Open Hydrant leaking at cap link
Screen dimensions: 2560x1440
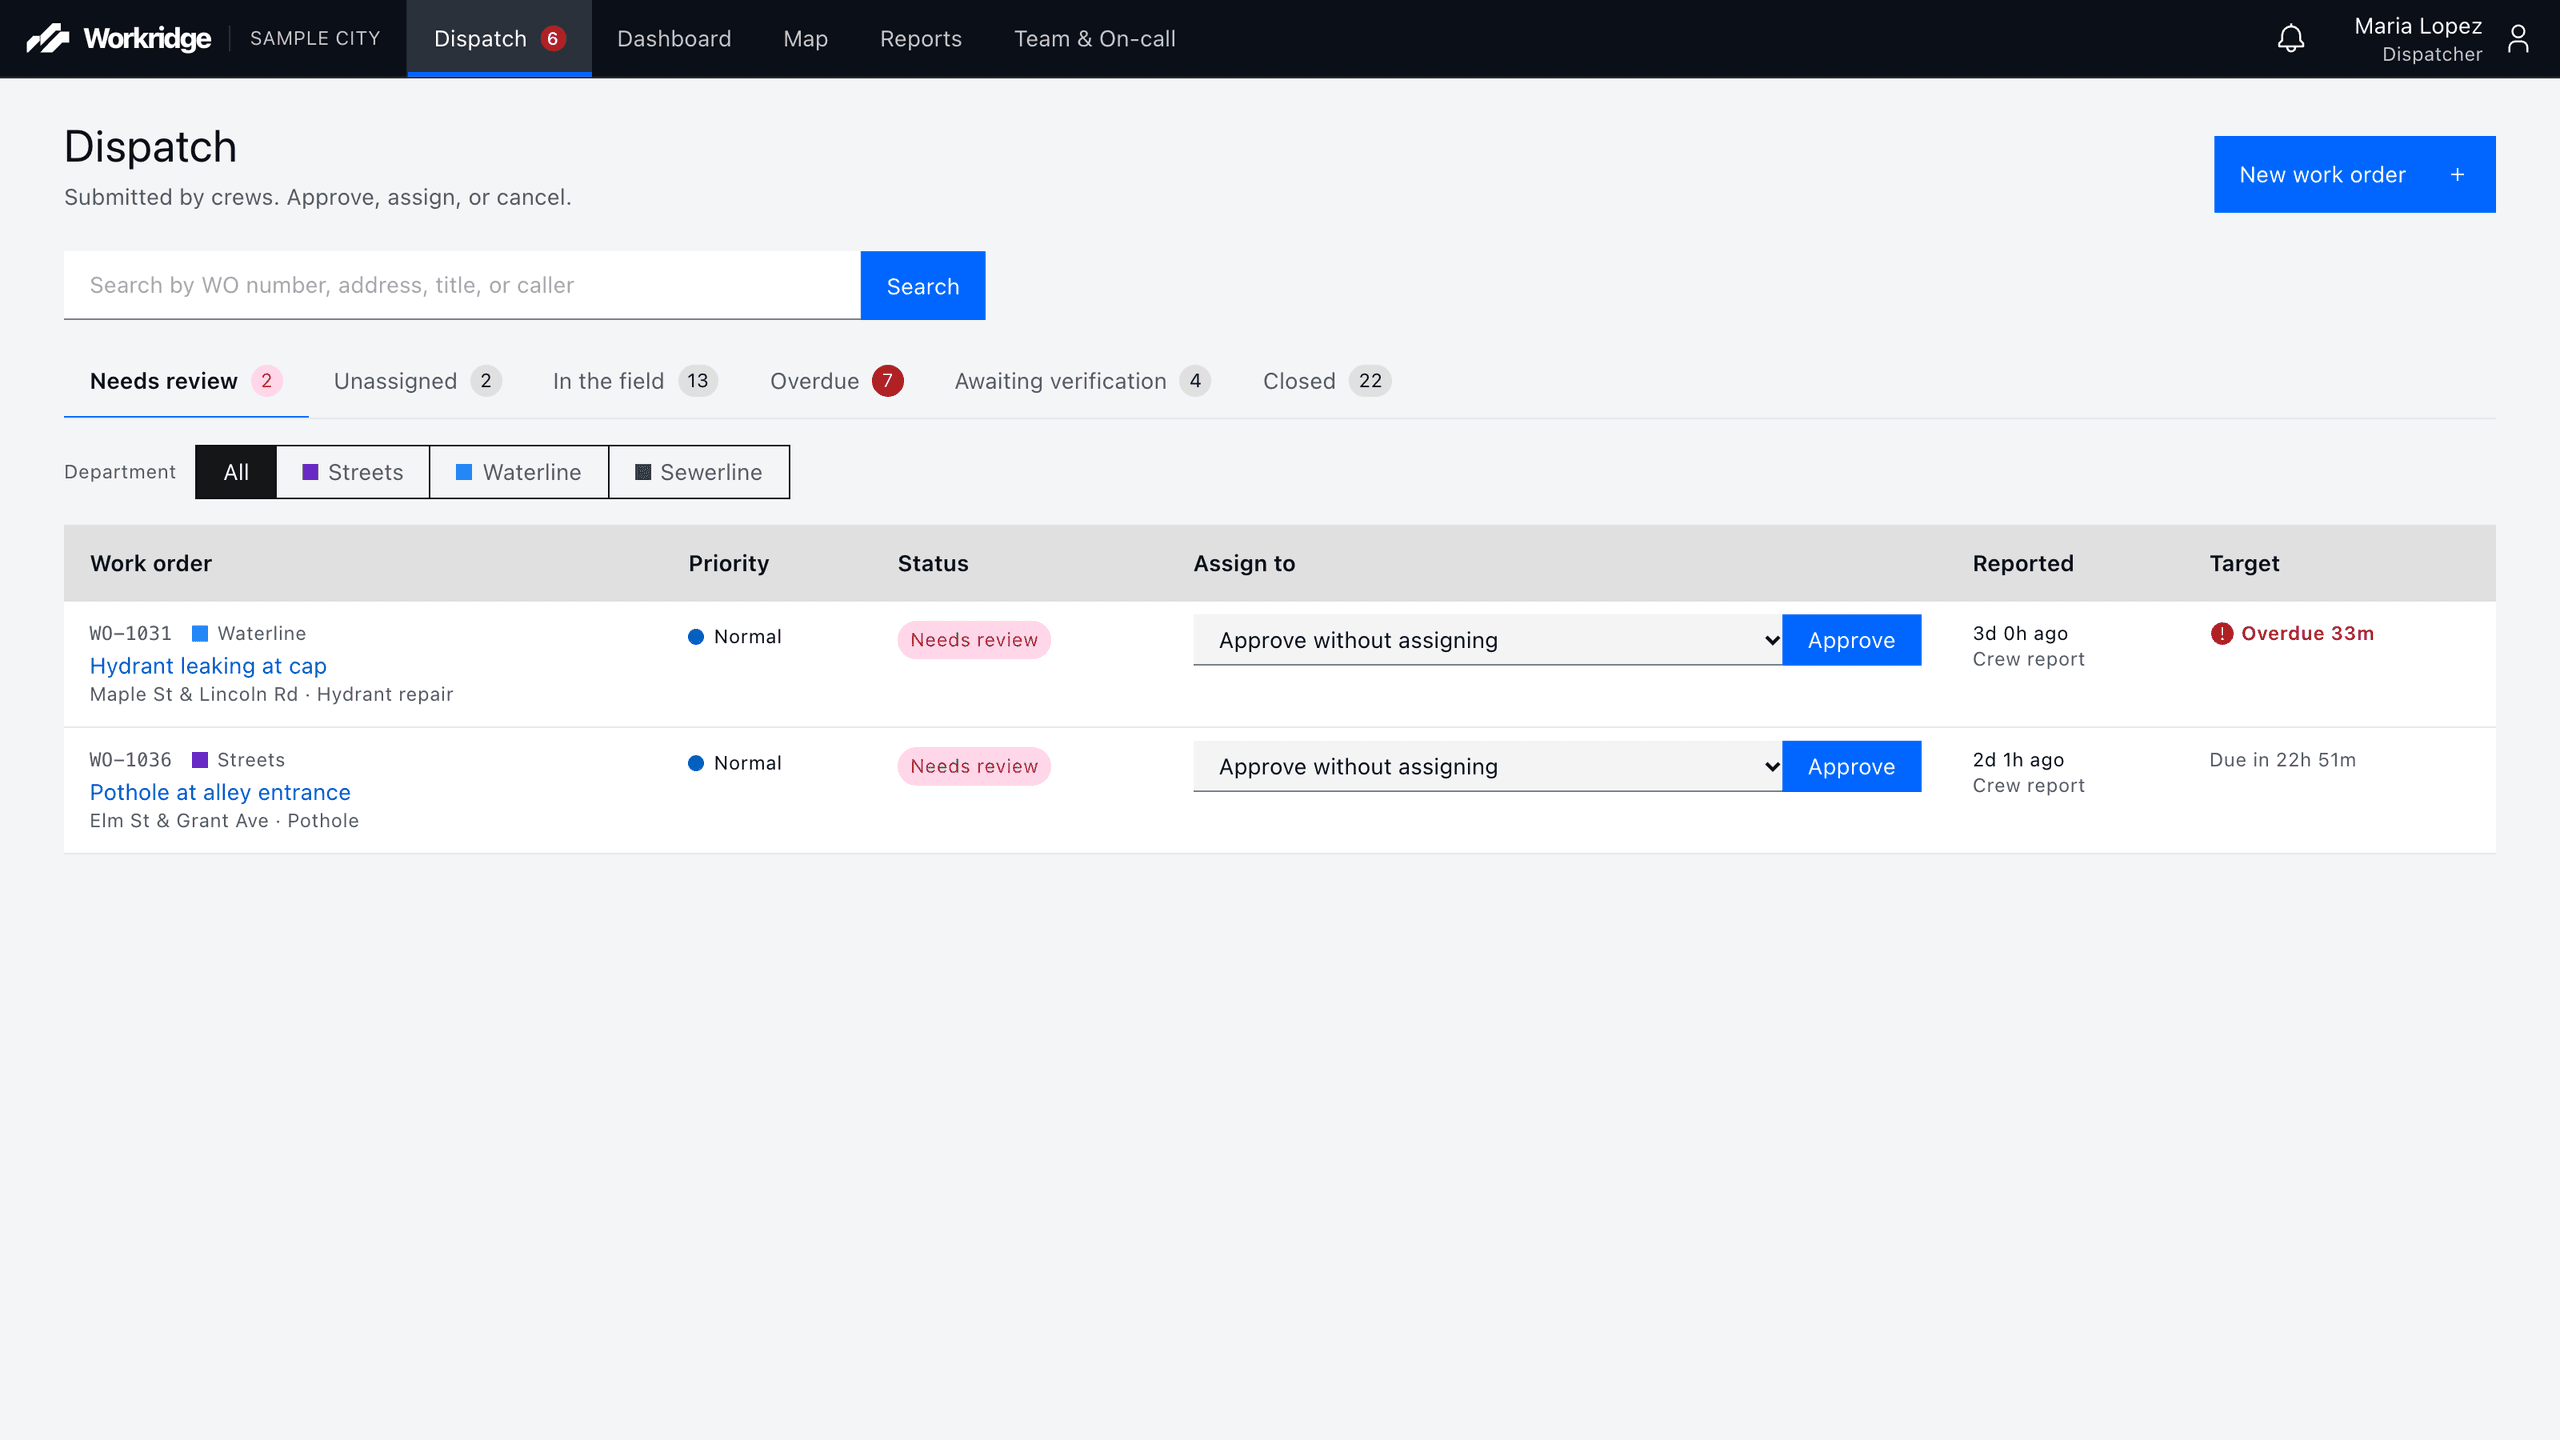pos(208,666)
